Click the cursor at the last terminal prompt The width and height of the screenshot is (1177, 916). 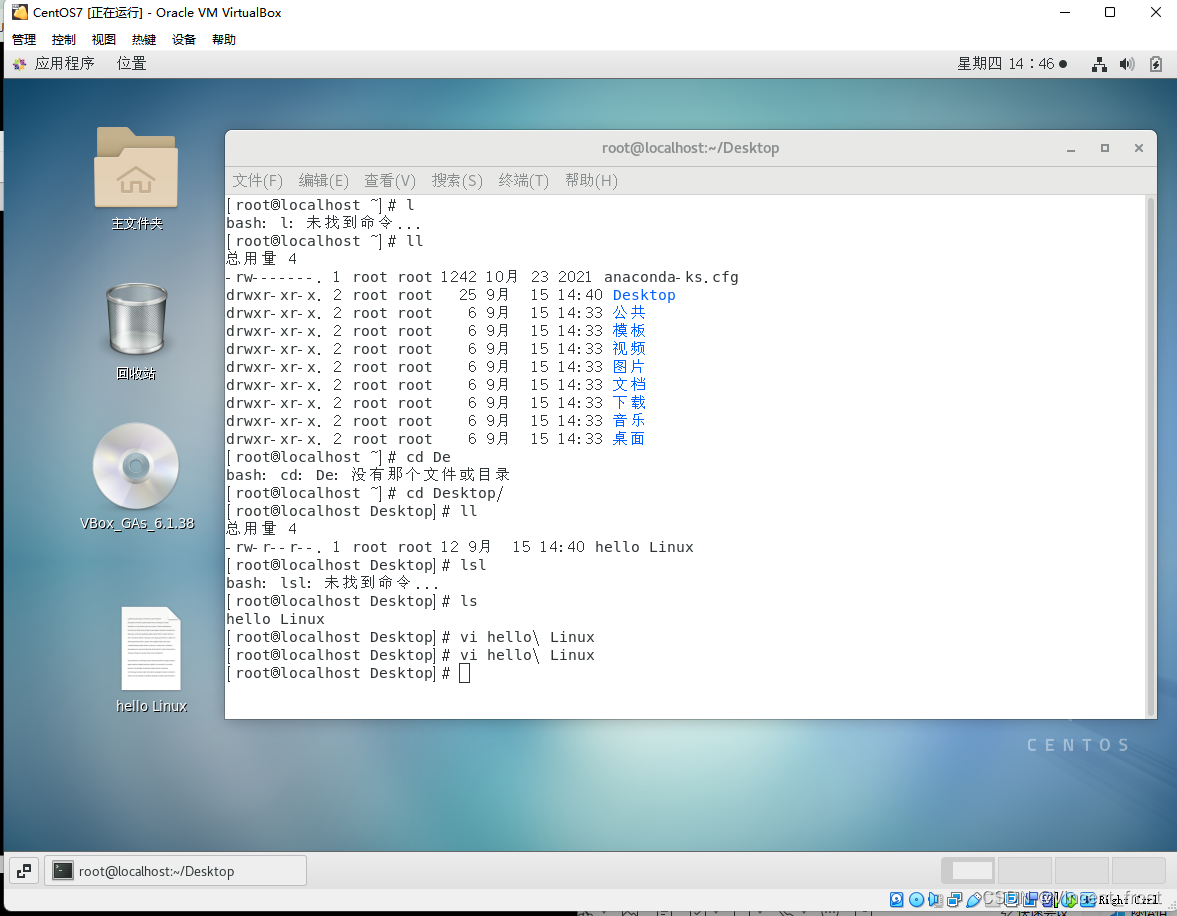click(465, 673)
